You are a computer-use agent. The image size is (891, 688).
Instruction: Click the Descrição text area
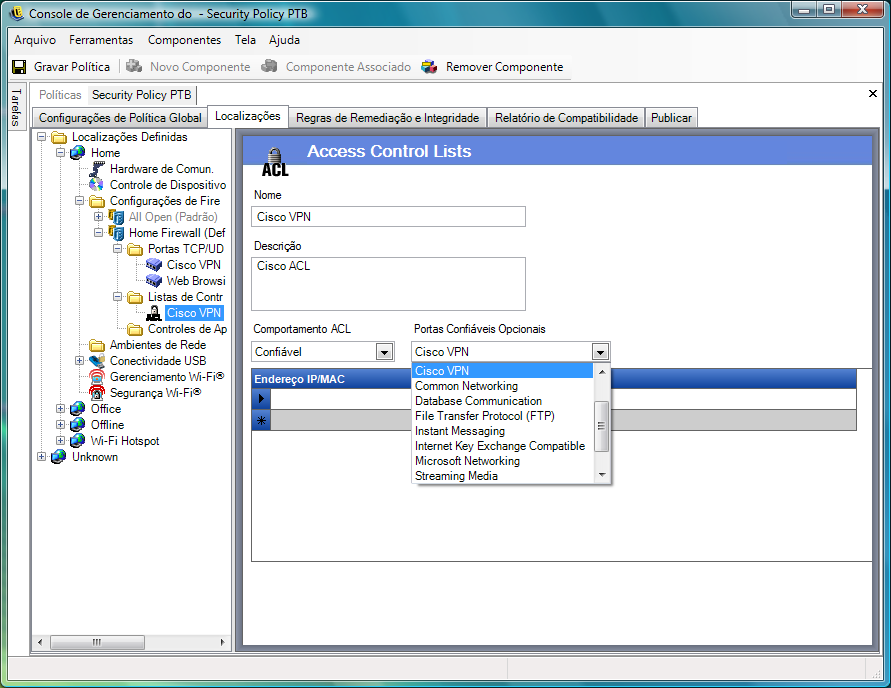(x=388, y=283)
